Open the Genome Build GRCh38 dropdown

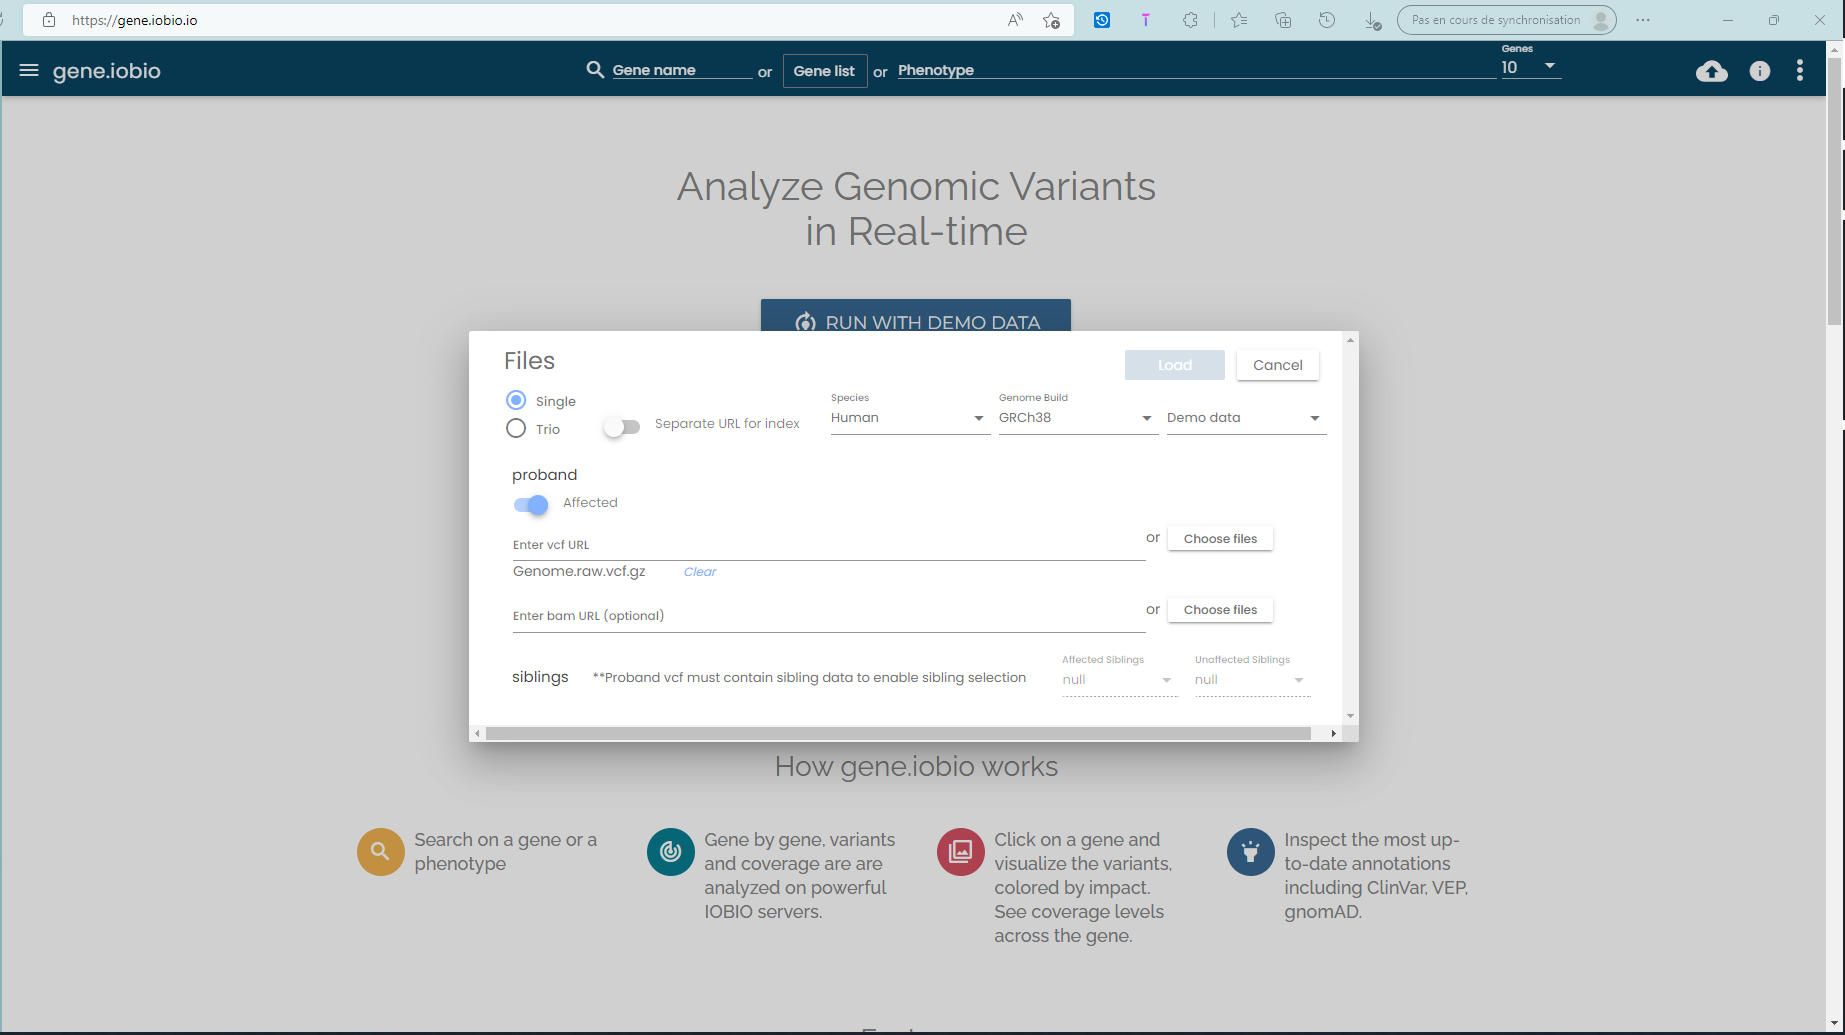tap(1146, 418)
